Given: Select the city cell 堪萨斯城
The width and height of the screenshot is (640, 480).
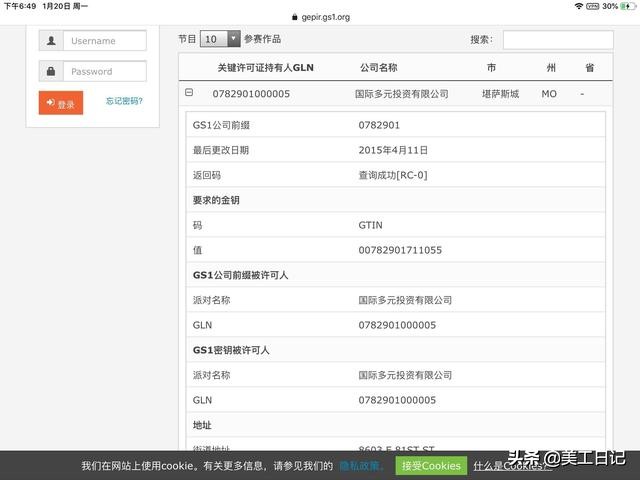Looking at the screenshot, I should tap(500, 94).
